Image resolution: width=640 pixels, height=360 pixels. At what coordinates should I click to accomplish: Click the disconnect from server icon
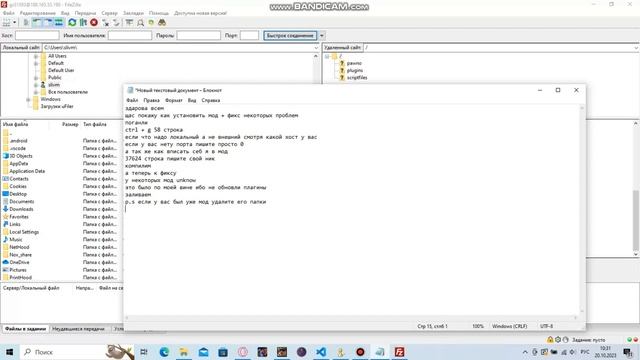click(x=106, y=22)
